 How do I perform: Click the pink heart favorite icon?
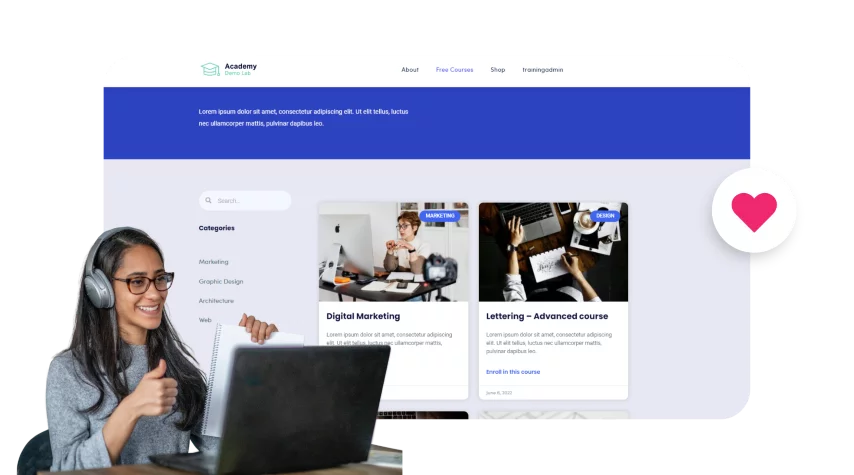tap(754, 211)
